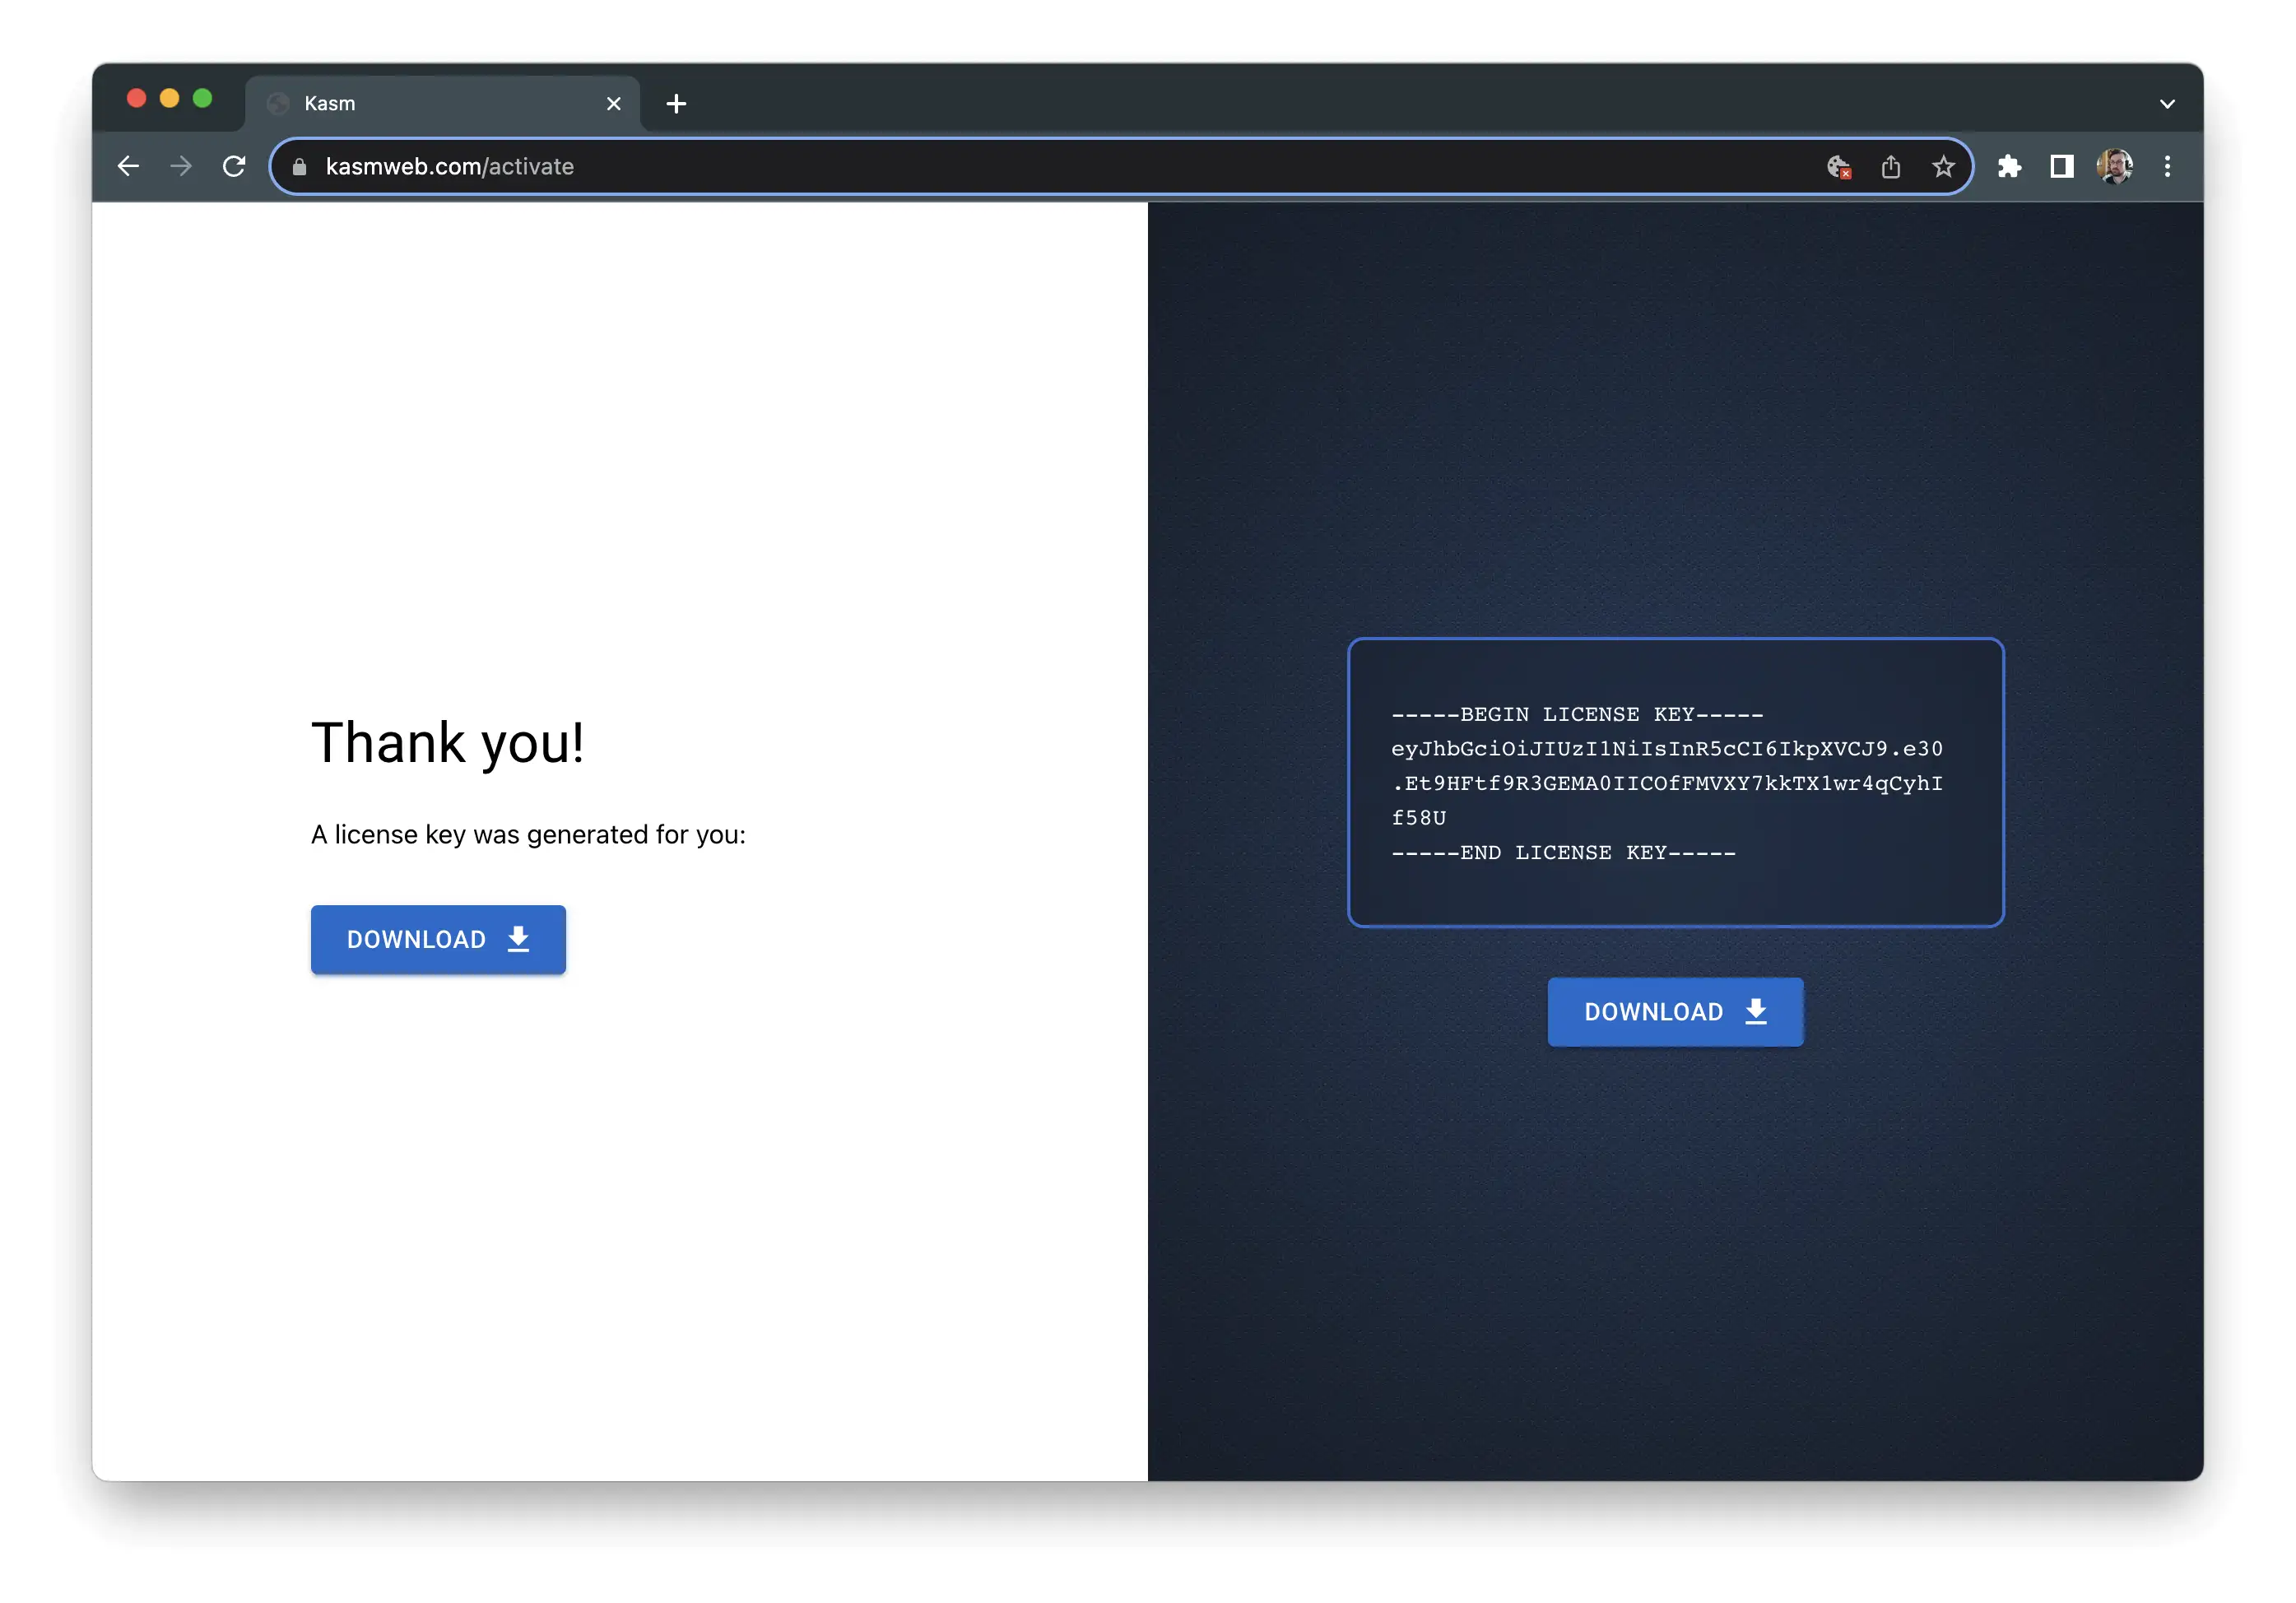2296x1603 pixels.
Task: Click the globe favicon on the Kasm tab
Action: click(278, 103)
